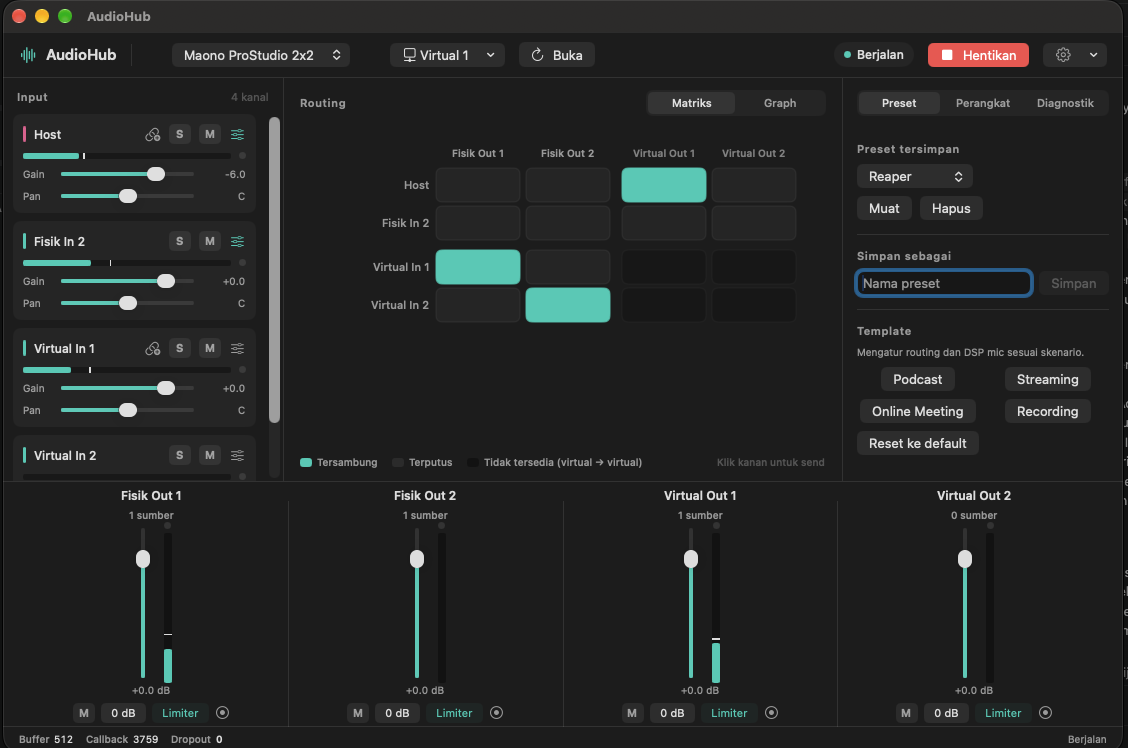Open Virtual In 1 DSP settings icon
1128x748 pixels.
(x=237, y=348)
